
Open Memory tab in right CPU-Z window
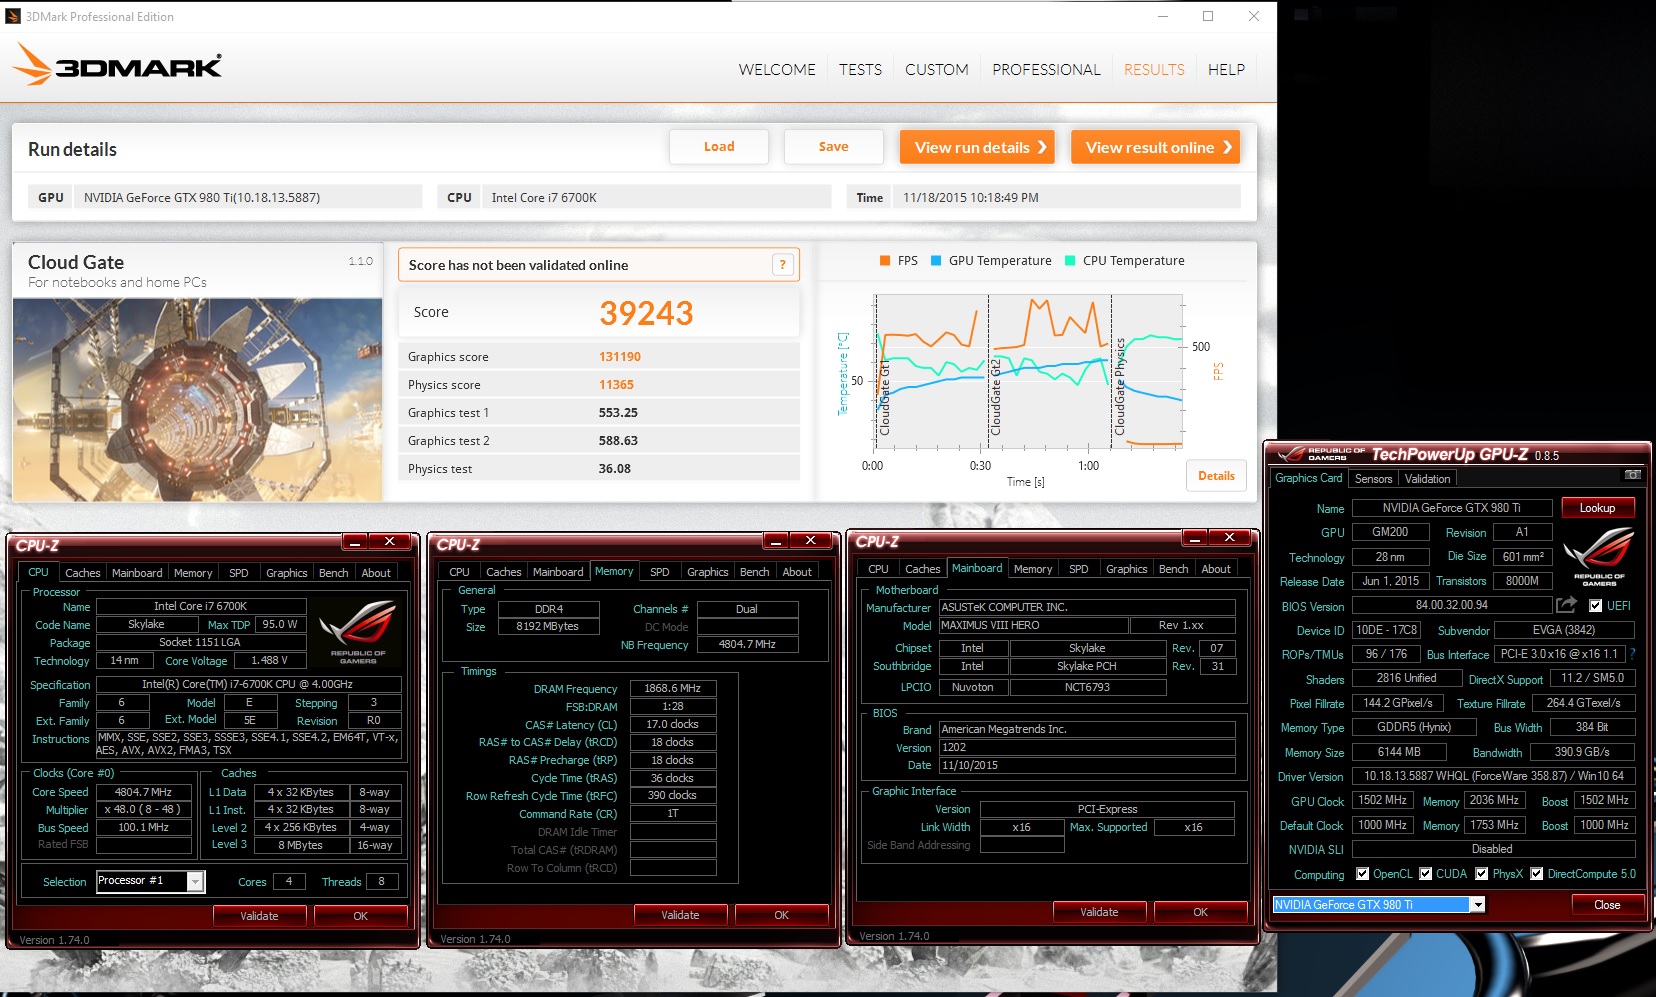click(x=1032, y=569)
